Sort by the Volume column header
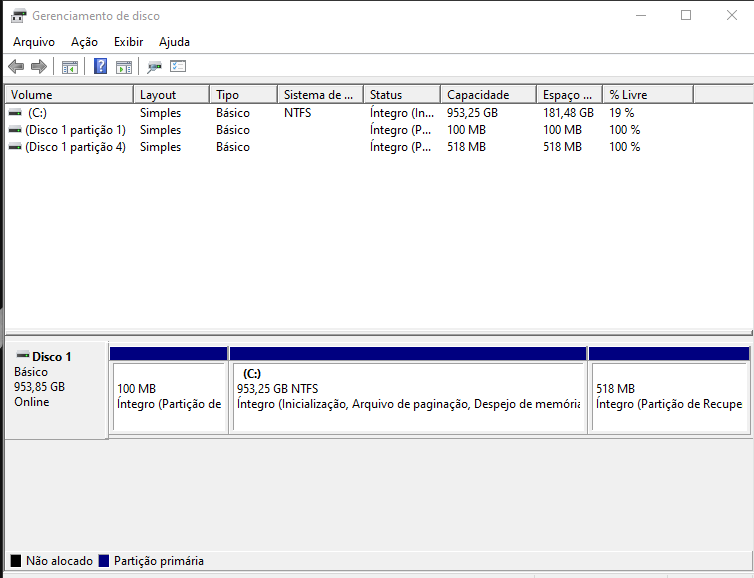 tap(69, 95)
